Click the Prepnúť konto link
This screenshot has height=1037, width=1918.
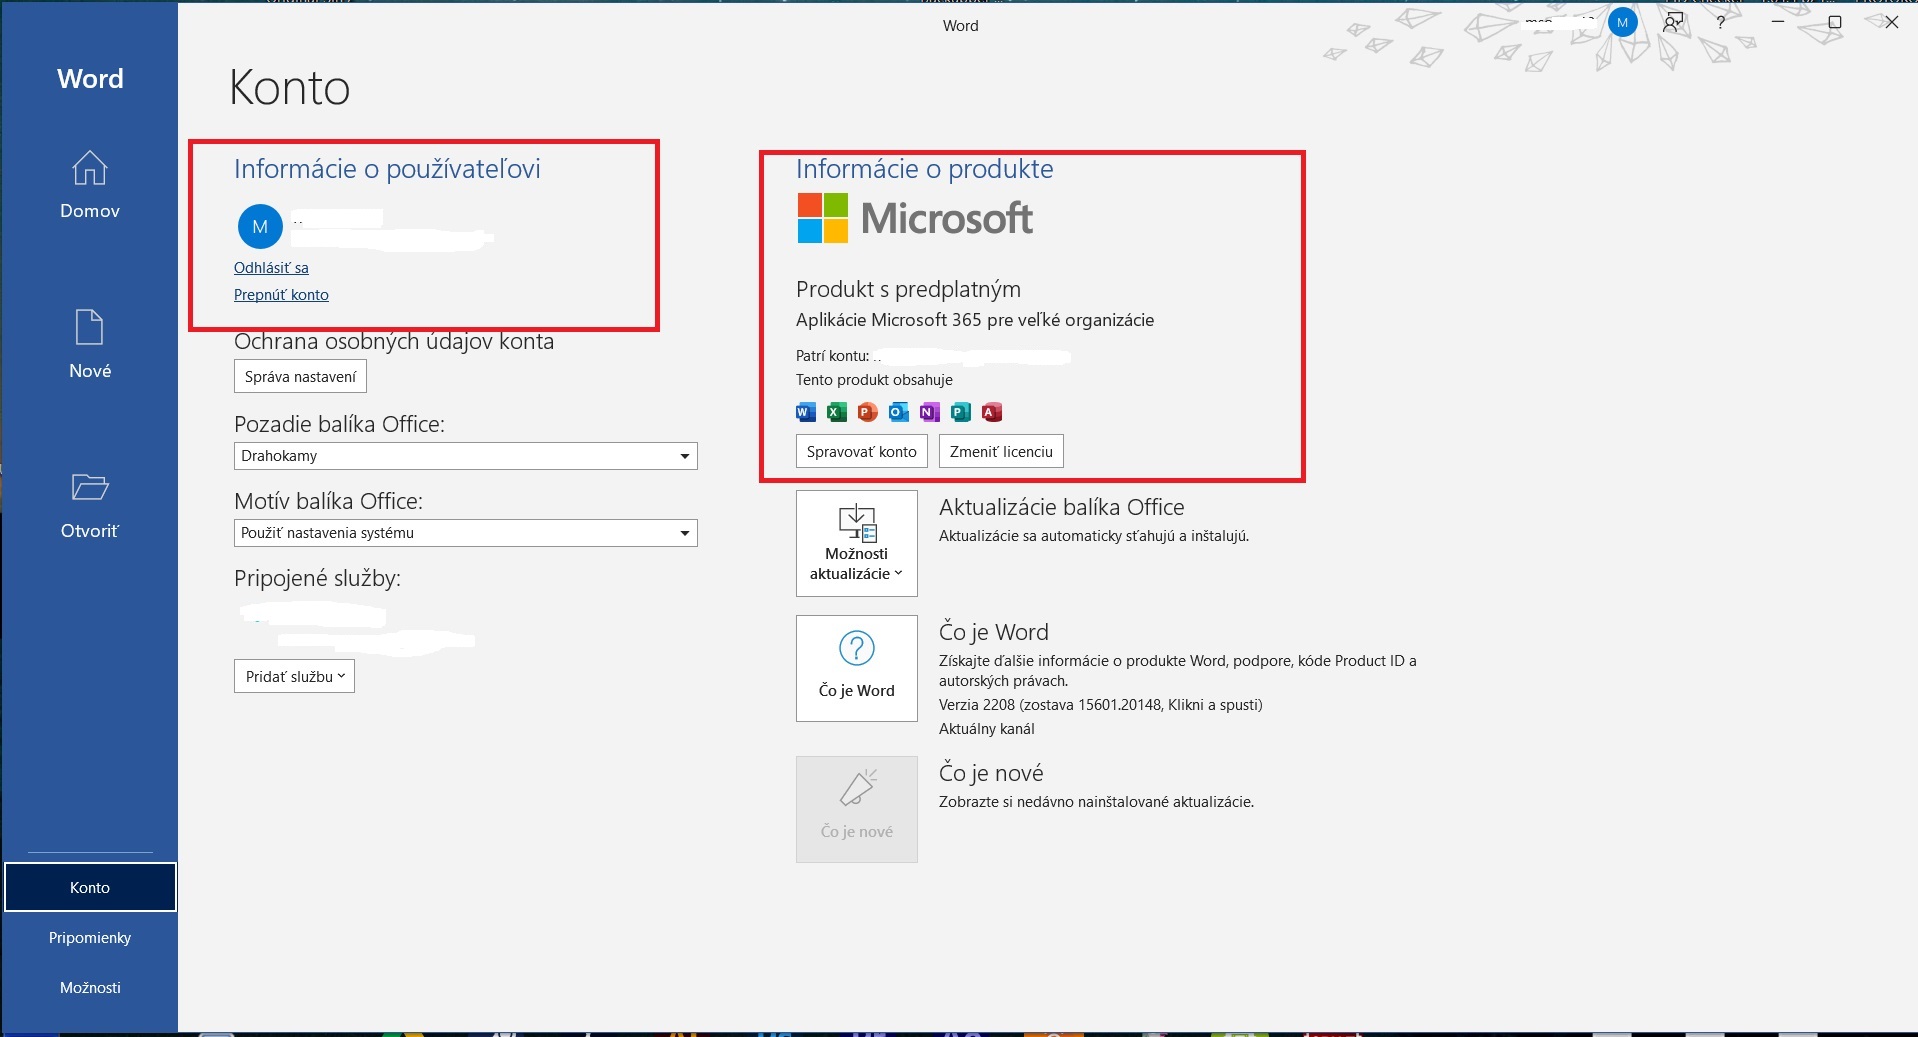tap(281, 295)
